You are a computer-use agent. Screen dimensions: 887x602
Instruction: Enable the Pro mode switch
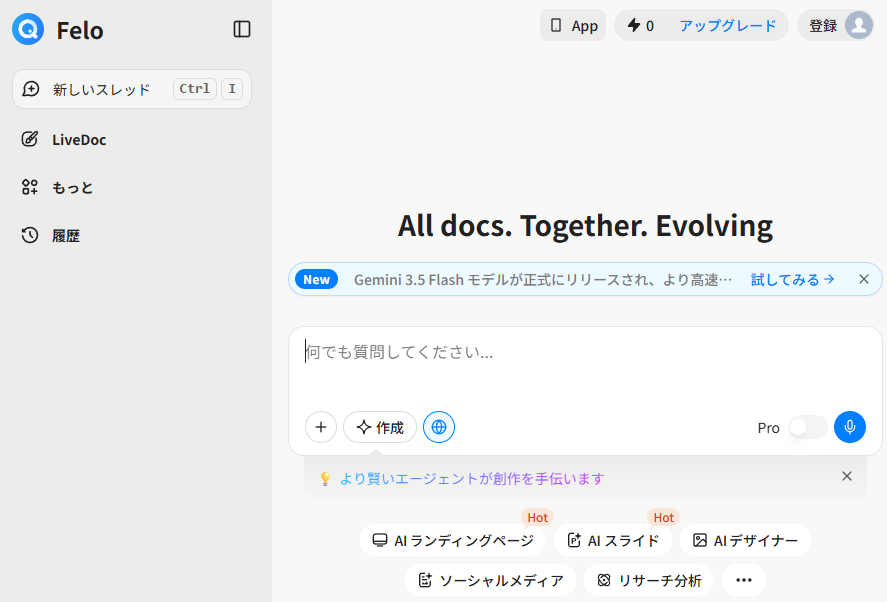808,427
